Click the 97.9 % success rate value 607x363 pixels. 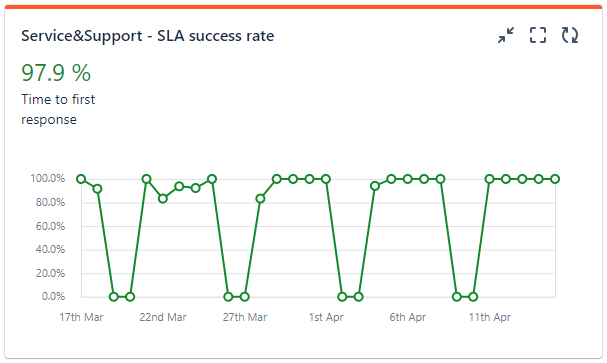(x=56, y=73)
